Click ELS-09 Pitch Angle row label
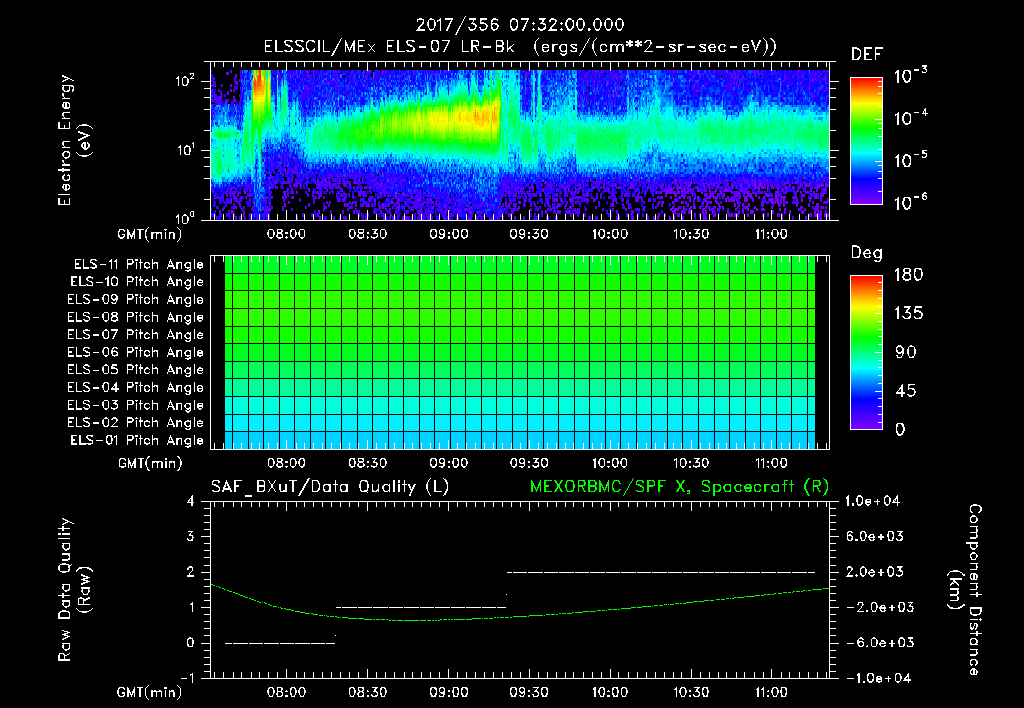The image size is (1024, 708). [135, 300]
